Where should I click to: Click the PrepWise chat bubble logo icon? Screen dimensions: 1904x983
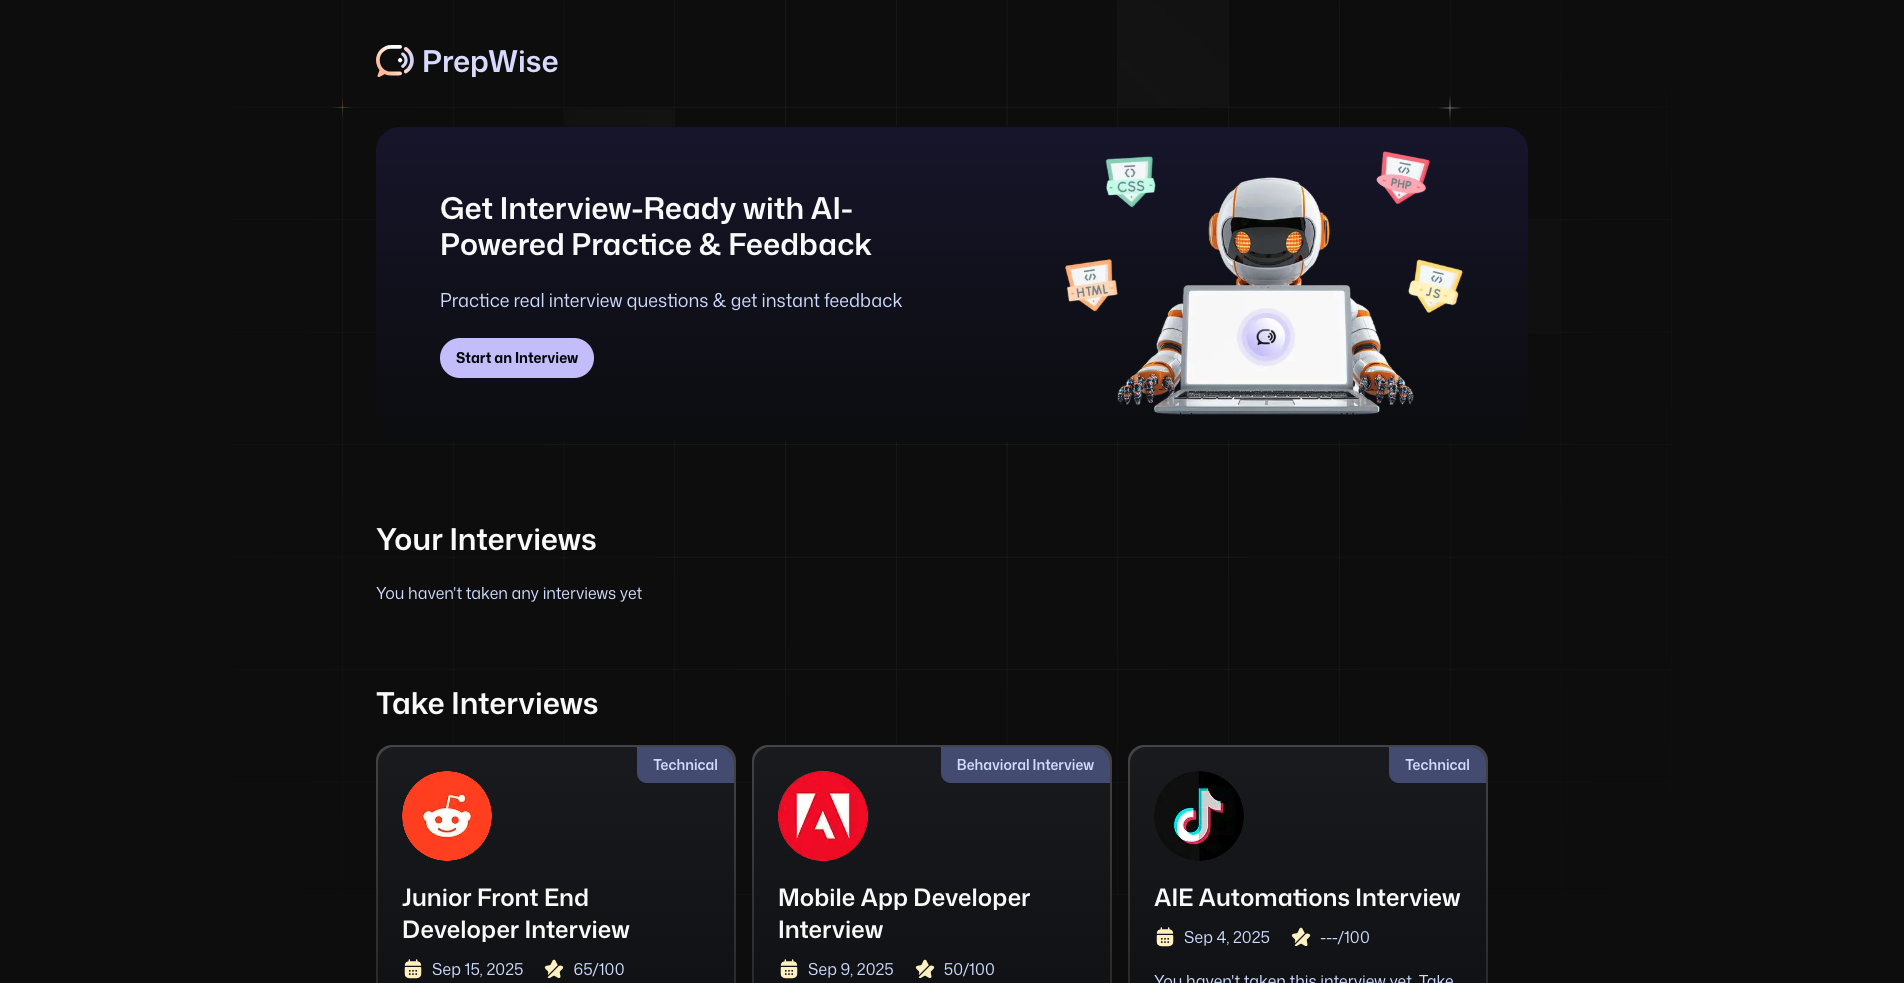click(x=395, y=61)
